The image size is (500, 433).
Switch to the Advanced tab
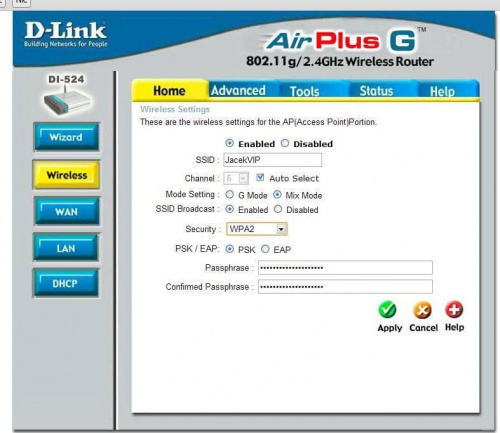point(238,90)
